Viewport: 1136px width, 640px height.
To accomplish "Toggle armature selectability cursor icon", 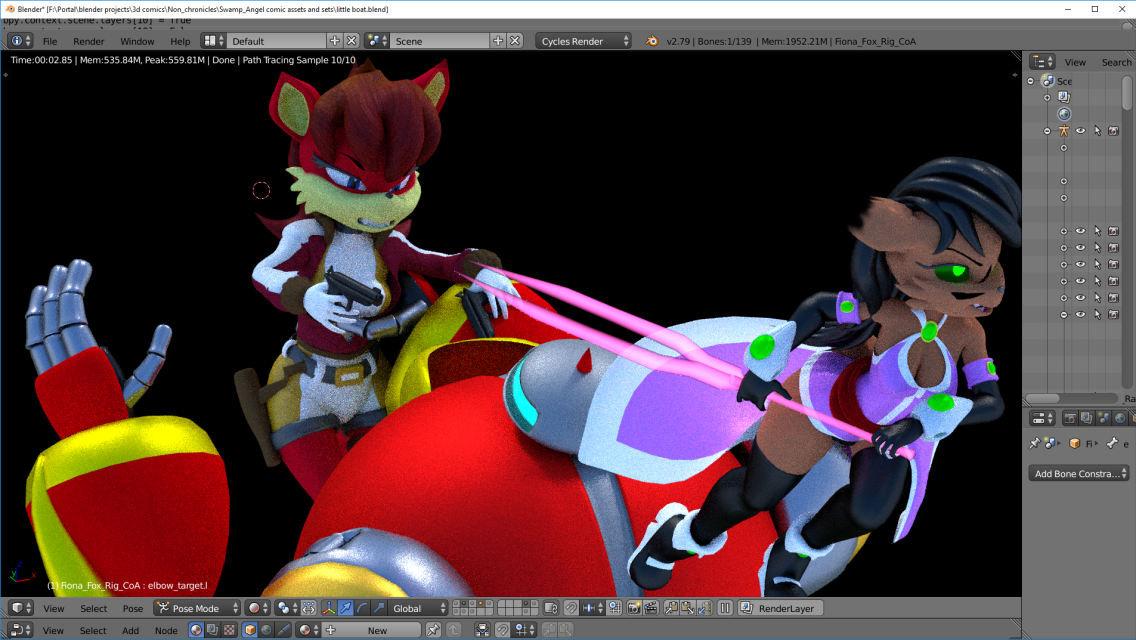I will click(x=1097, y=131).
